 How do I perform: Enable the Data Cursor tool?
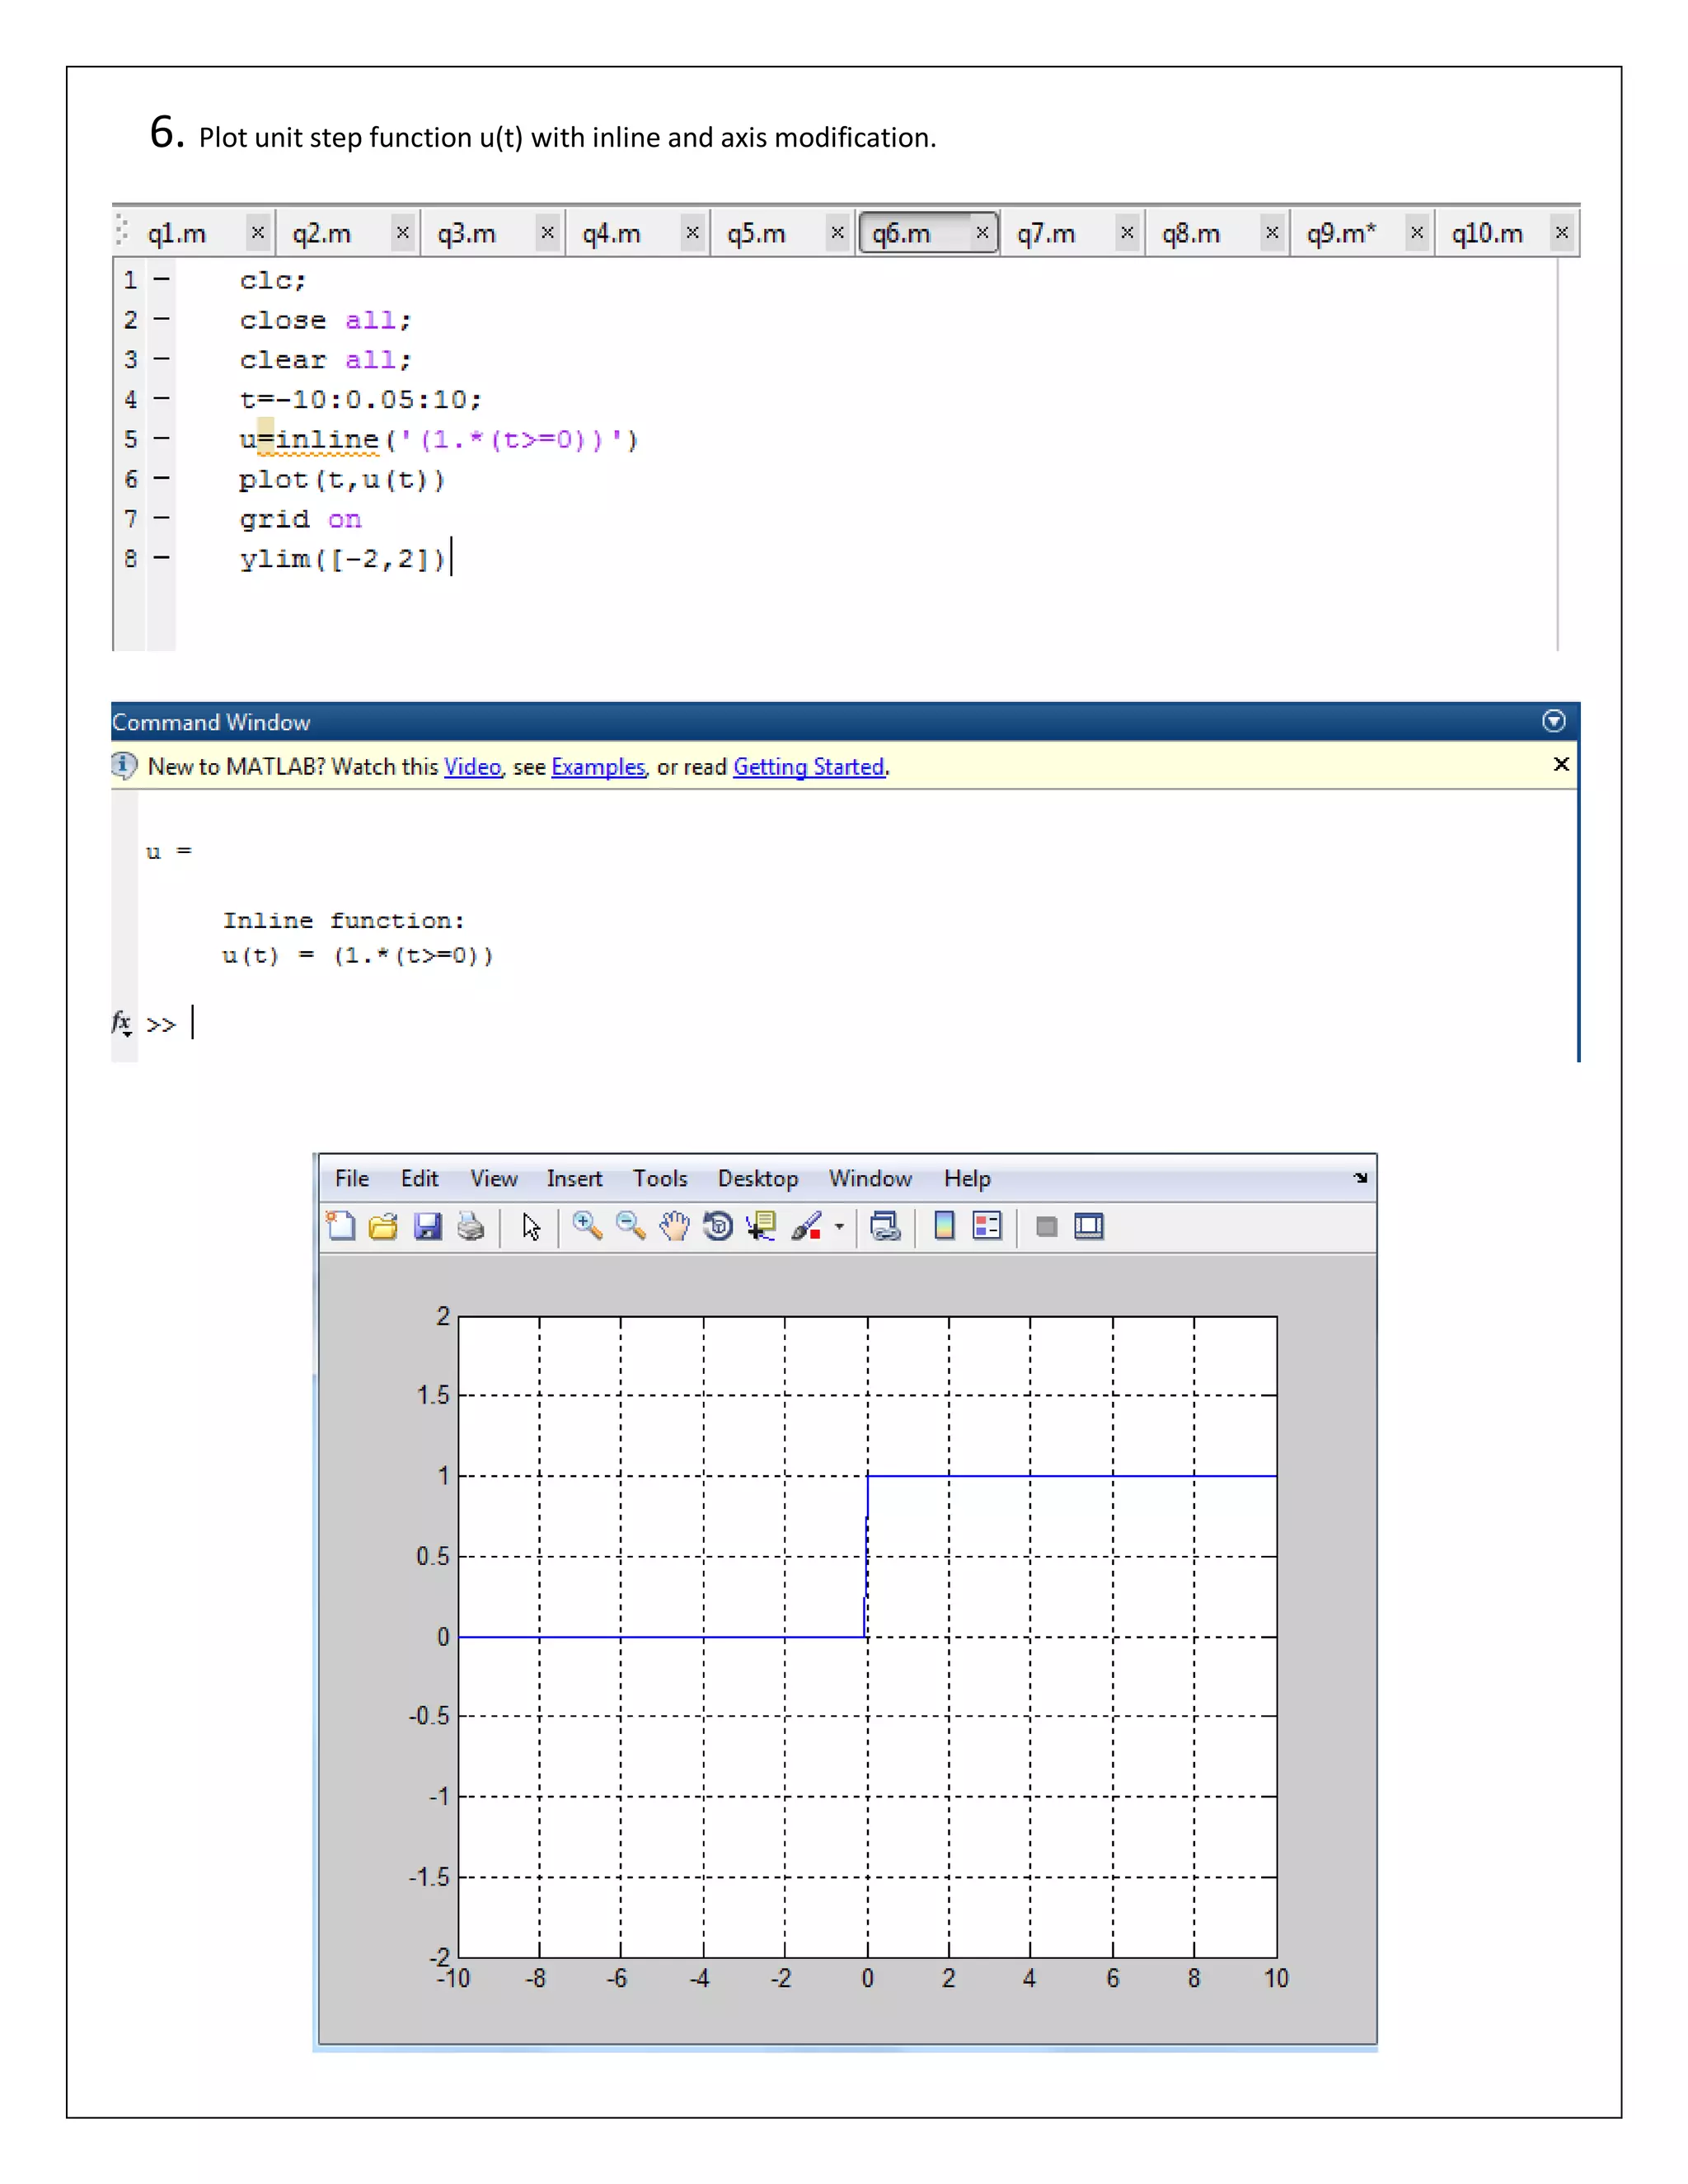tap(762, 1226)
